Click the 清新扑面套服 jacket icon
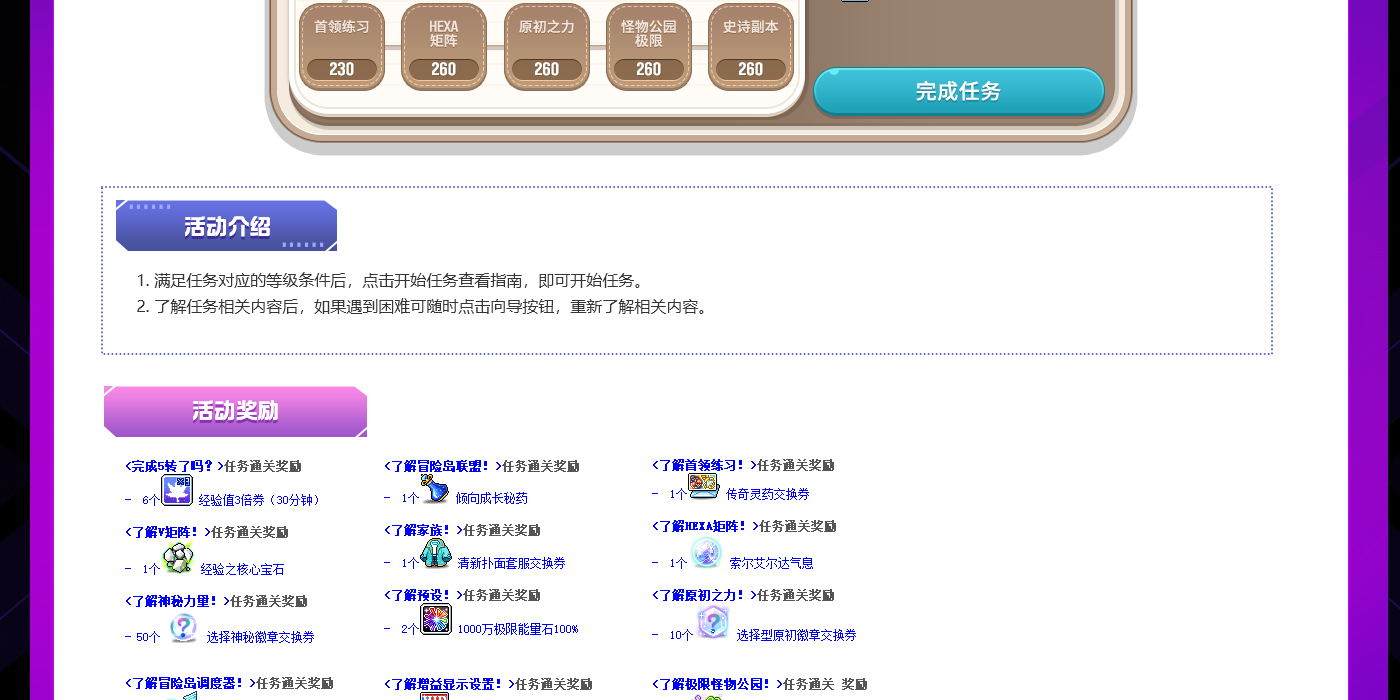1400x700 pixels. click(436, 553)
